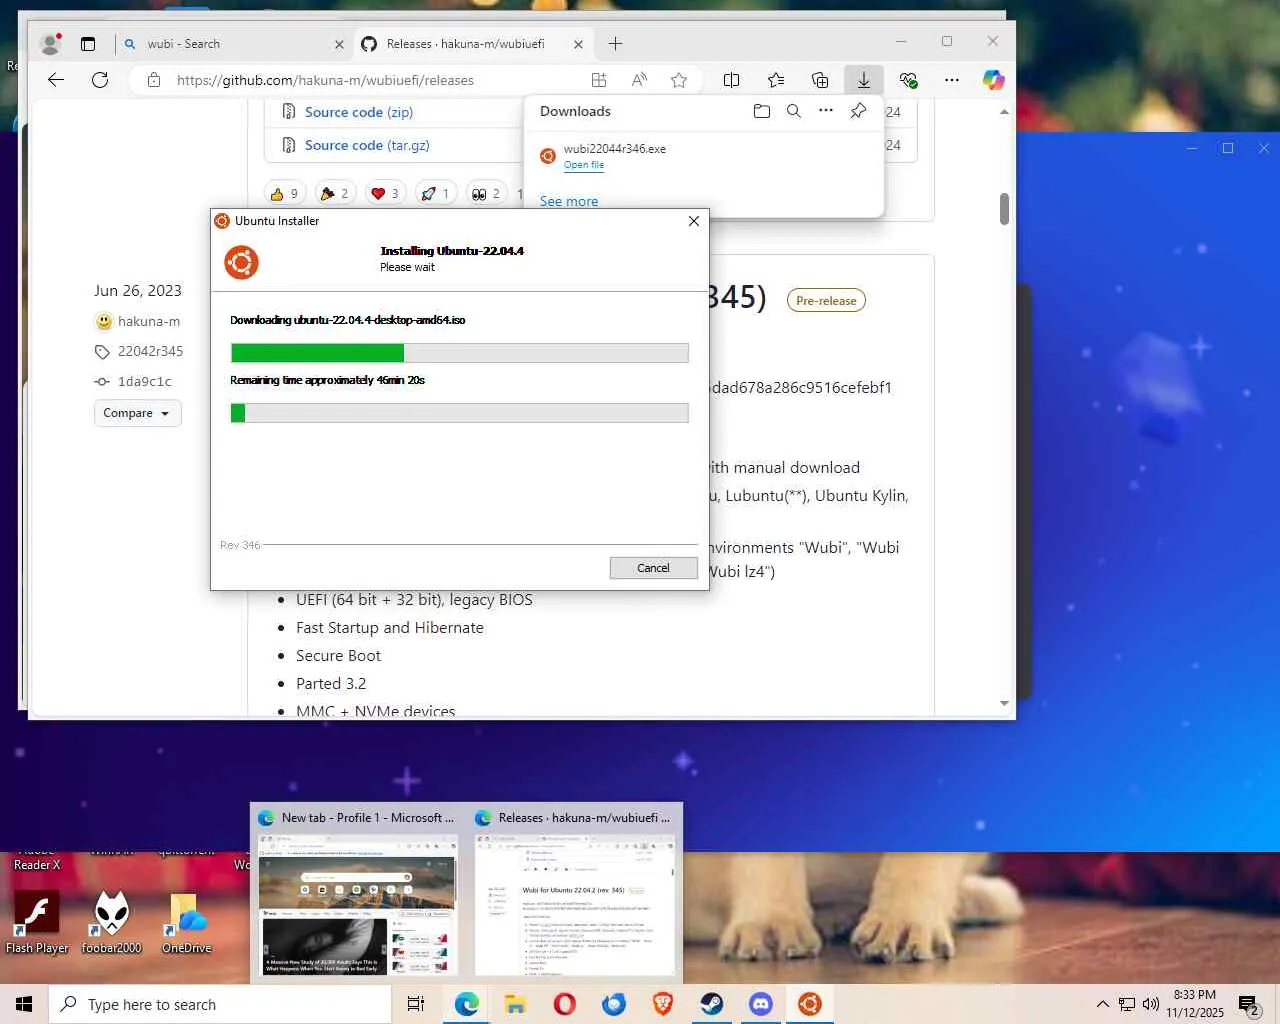Image resolution: width=1280 pixels, height=1024 pixels.
Task: Close the Ubuntu Installer dialog
Action: click(694, 221)
